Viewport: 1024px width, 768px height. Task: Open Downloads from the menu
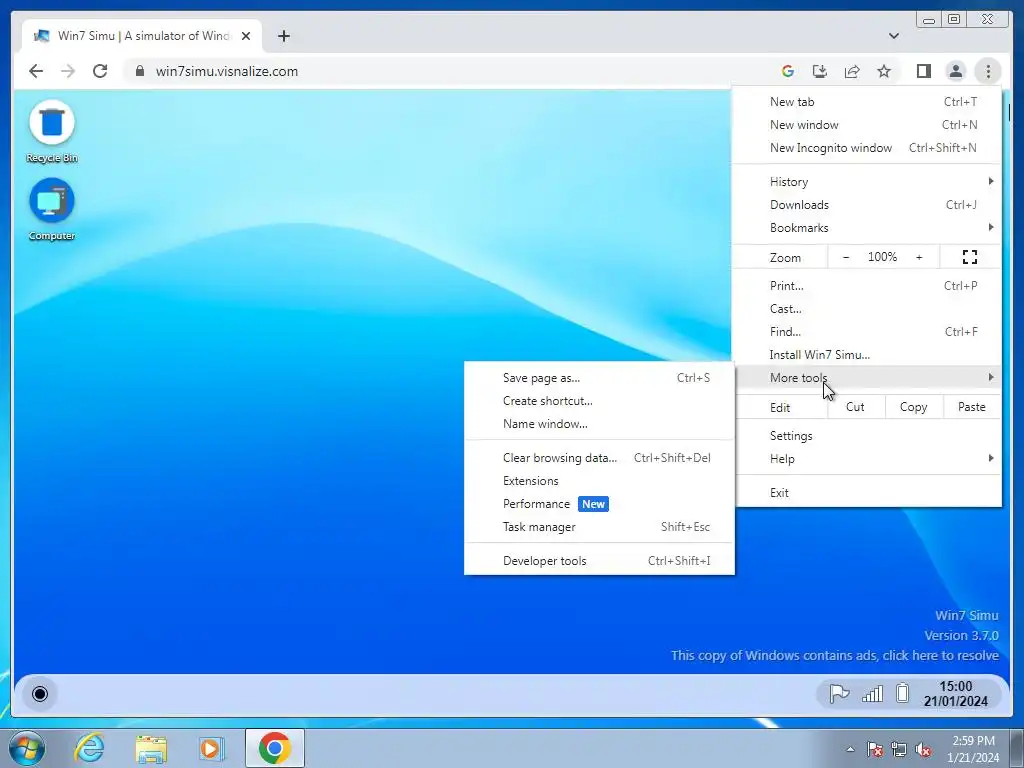coord(866,204)
